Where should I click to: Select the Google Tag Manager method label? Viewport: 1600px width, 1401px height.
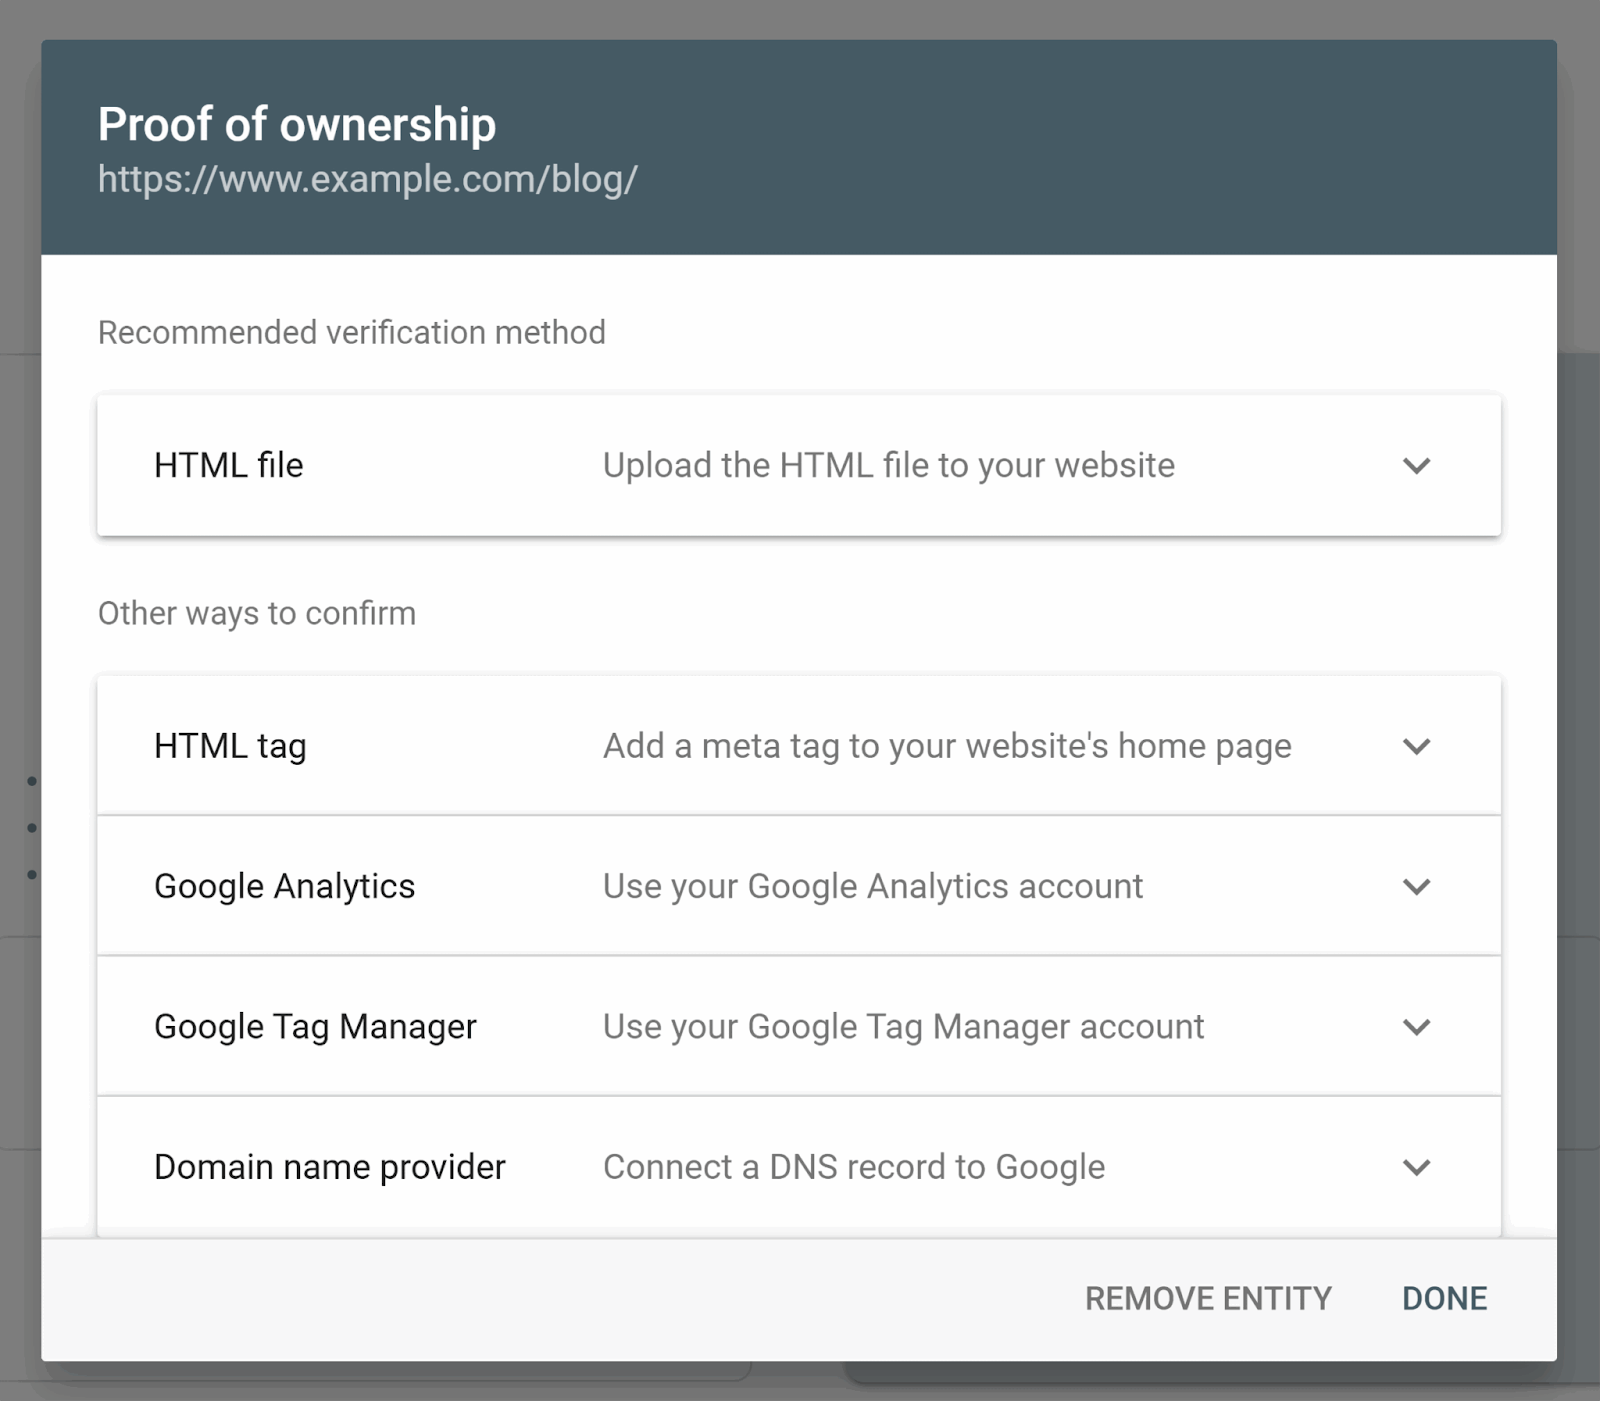[x=315, y=1027]
